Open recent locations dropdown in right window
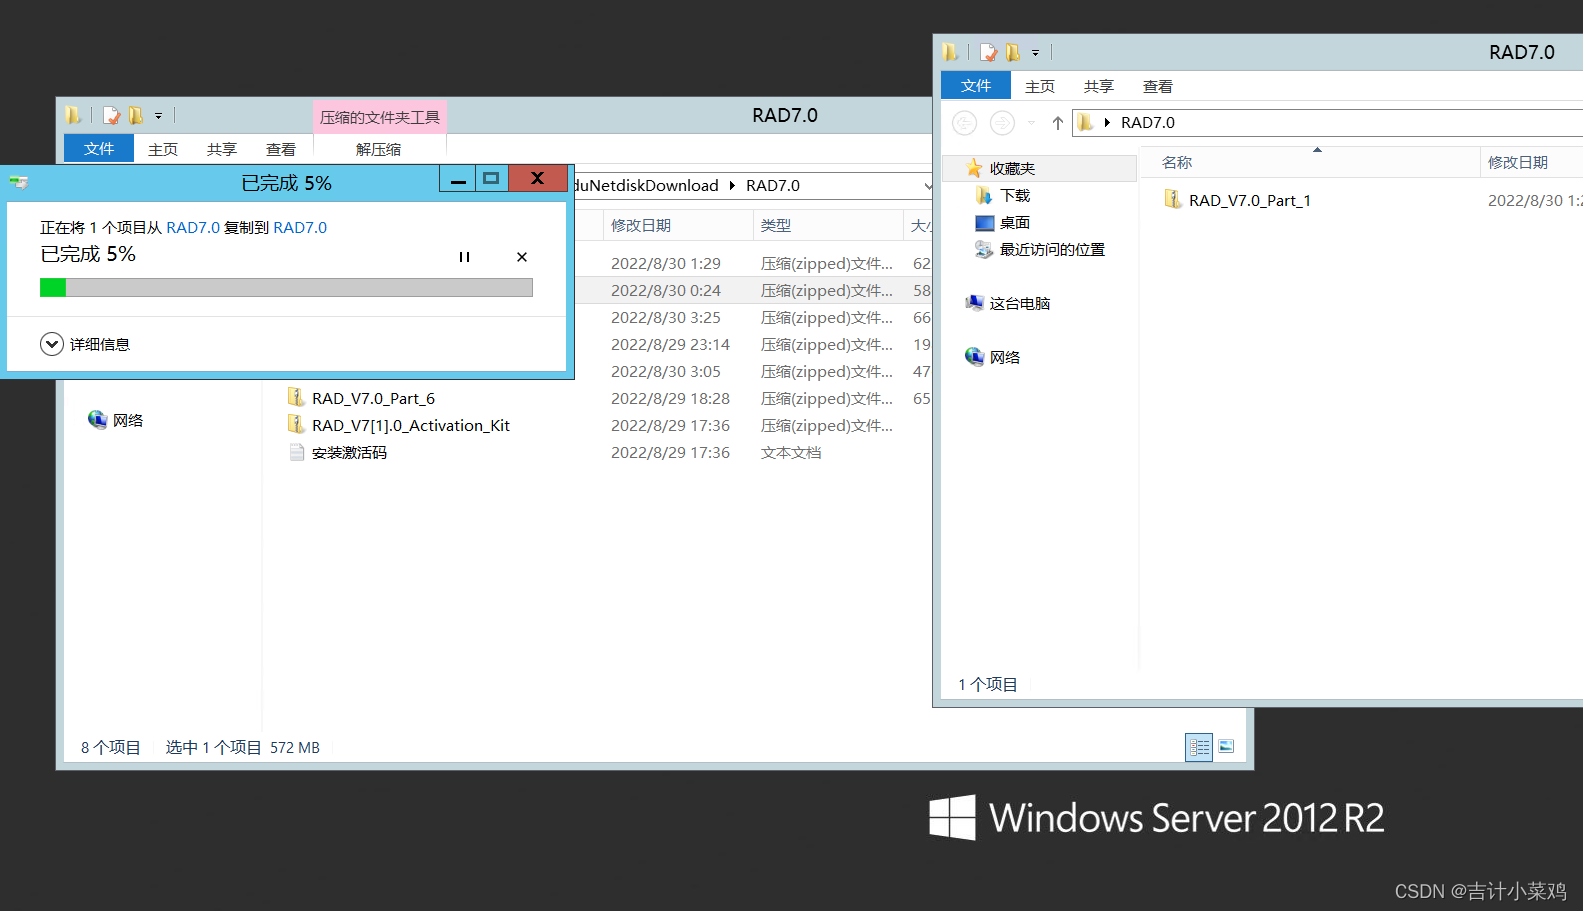Screen dimensions: 1583x911 tap(1031, 123)
